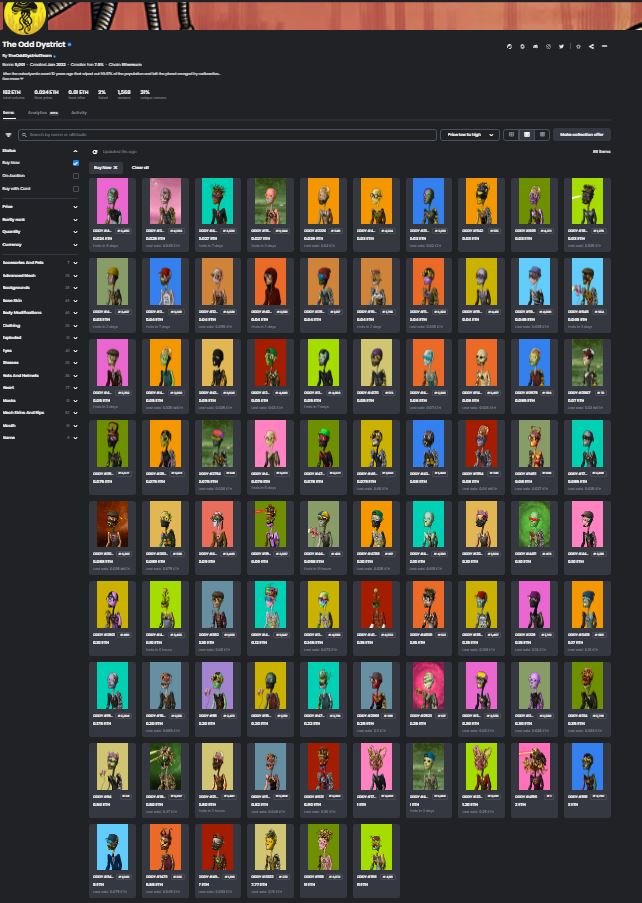642x903 pixels.
Task: Expand the Body Modifications trait filter
Action: (40, 313)
